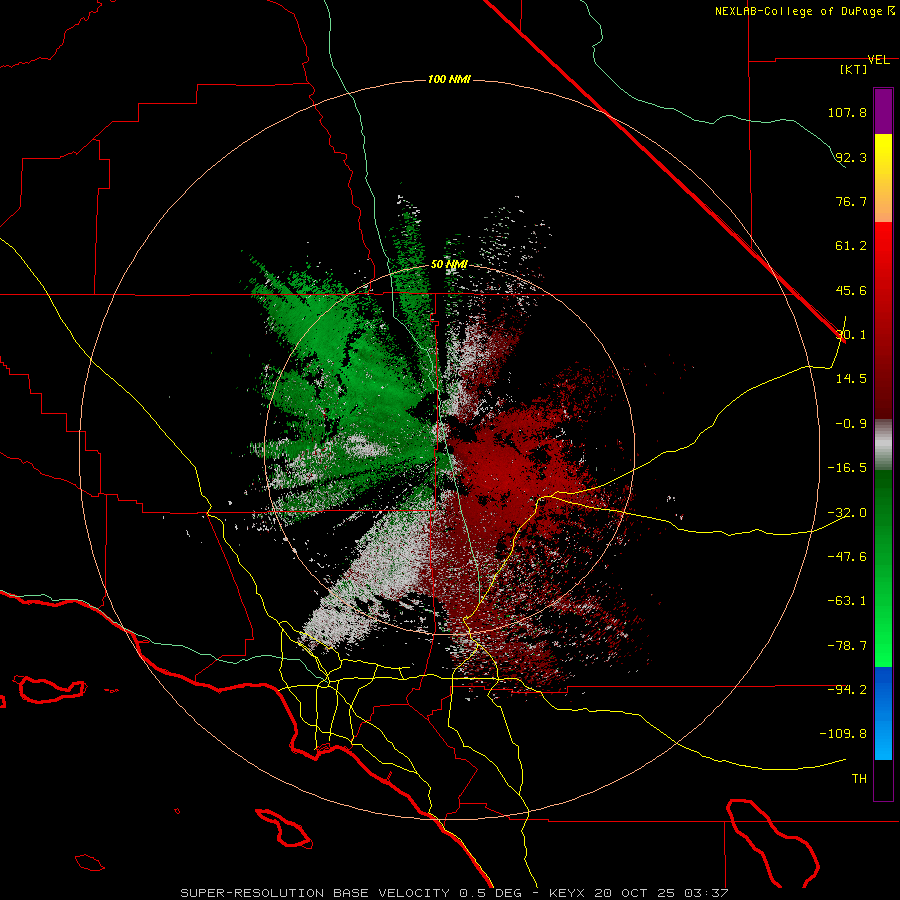Pick the blue segment of the color bar
Image resolution: width=900 pixels, height=900 pixels.
tap(883, 713)
